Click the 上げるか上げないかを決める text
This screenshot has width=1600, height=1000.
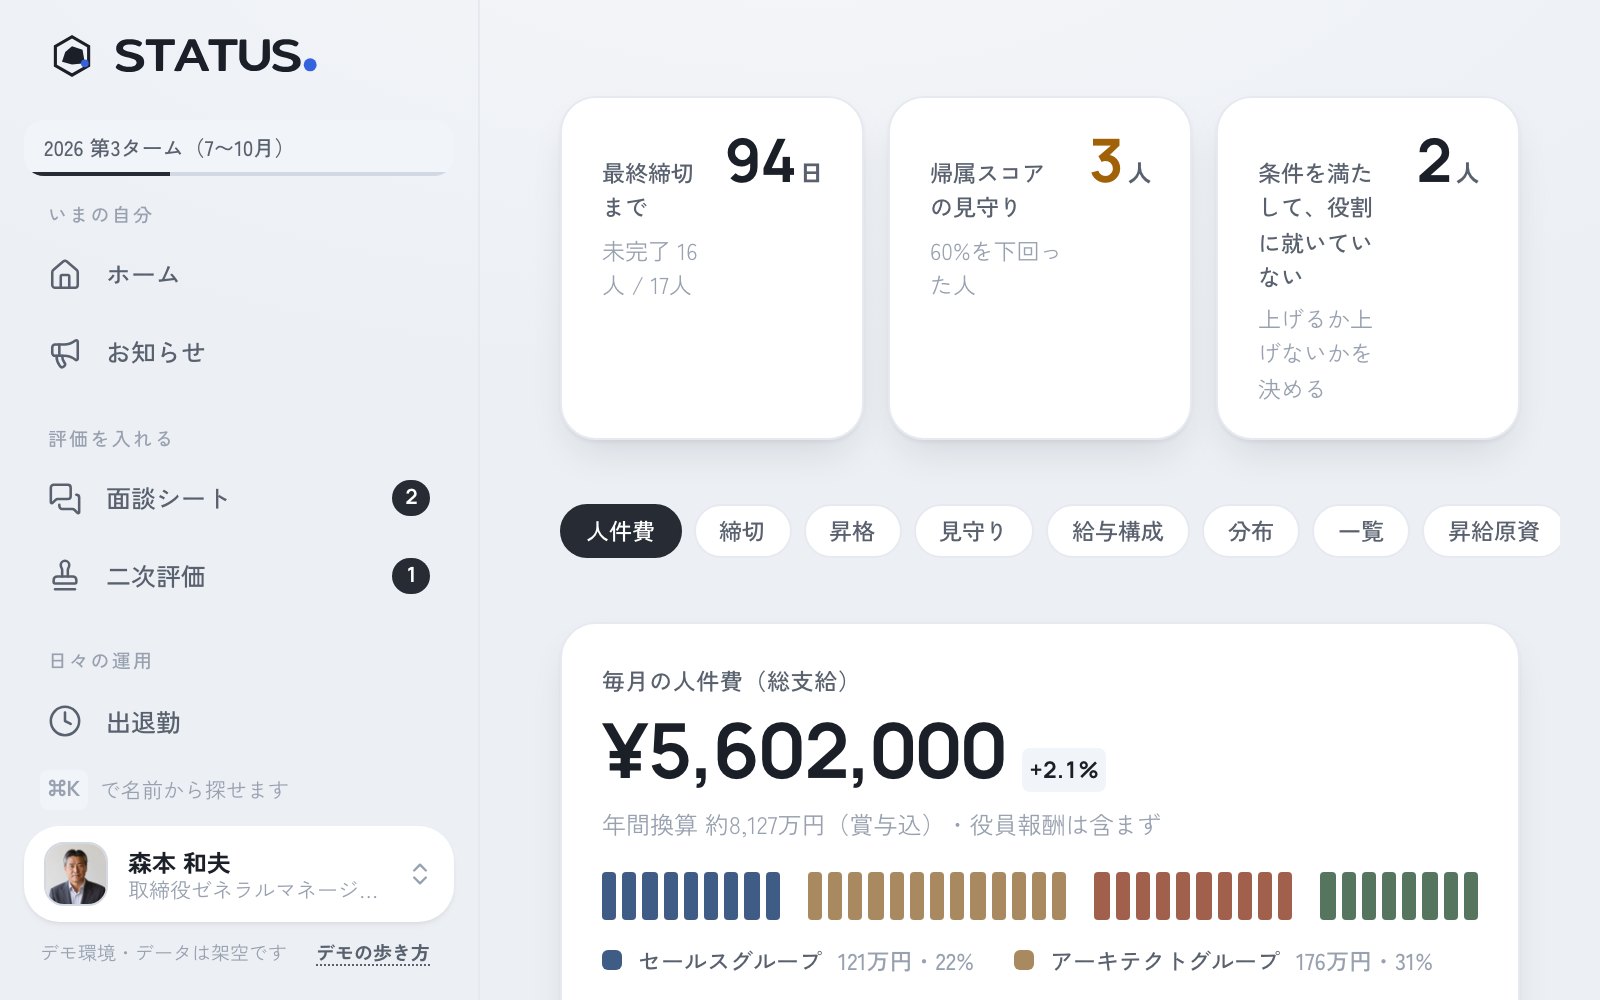1315,354
